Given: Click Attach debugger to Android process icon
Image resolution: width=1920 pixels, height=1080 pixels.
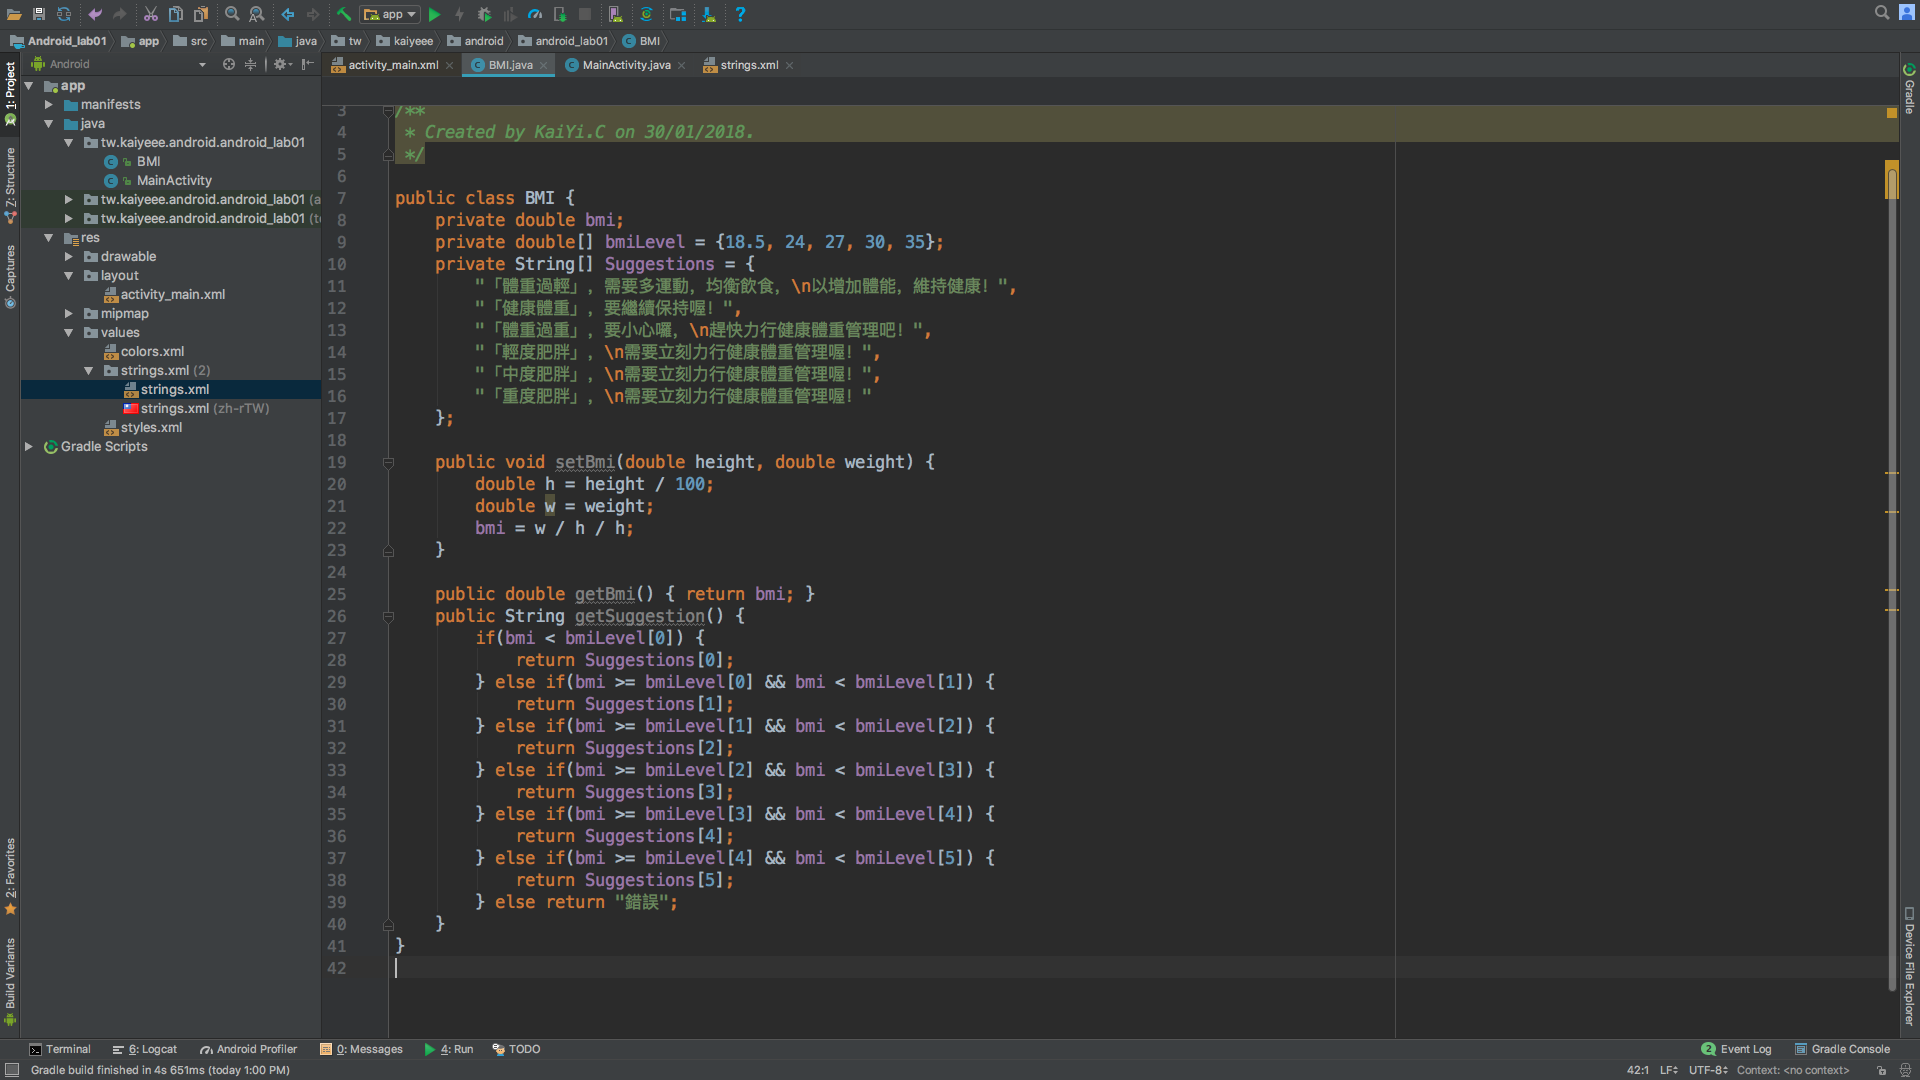Looking at the screenshot, I should coord(560,14).
